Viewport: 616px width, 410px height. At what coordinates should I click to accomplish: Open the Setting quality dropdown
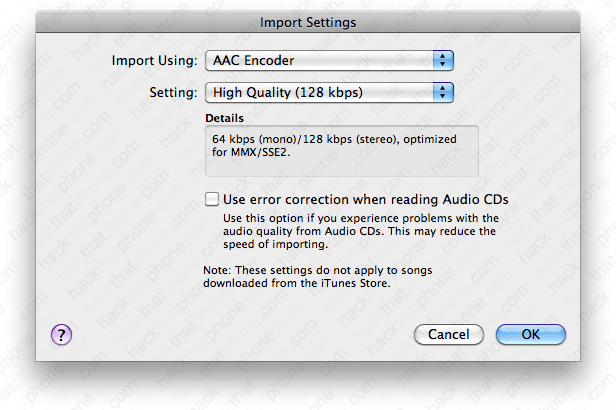coord(329,93)
